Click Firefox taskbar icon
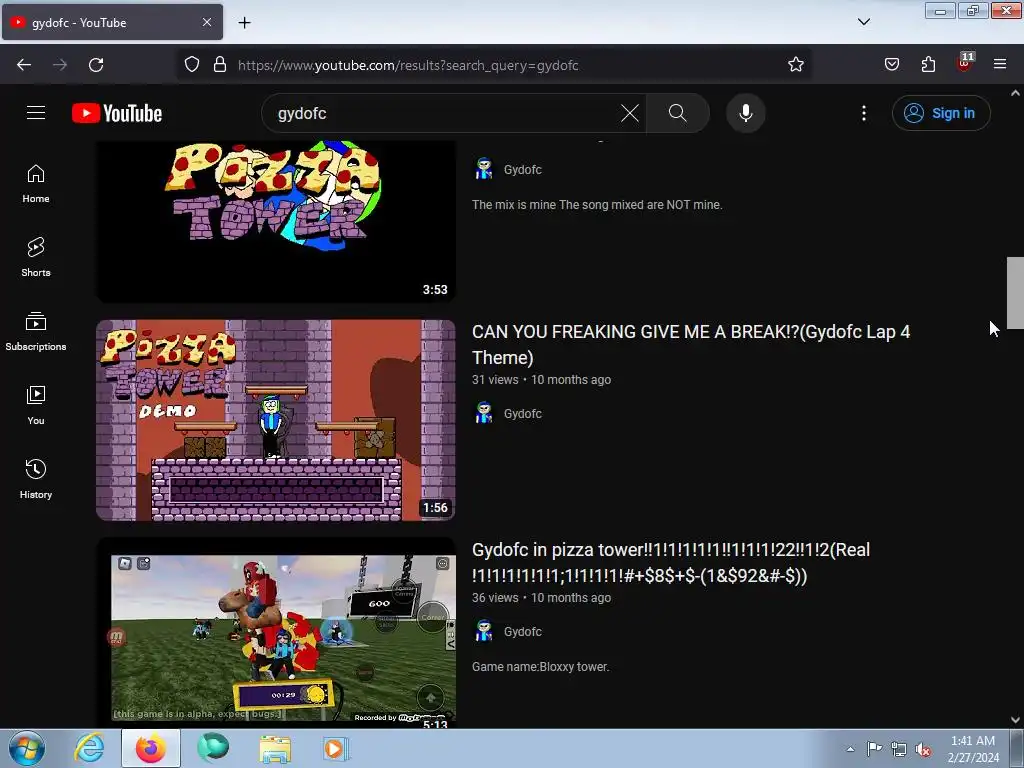The width and height of the screenshot is (1024, 768). tap(151, 748)
